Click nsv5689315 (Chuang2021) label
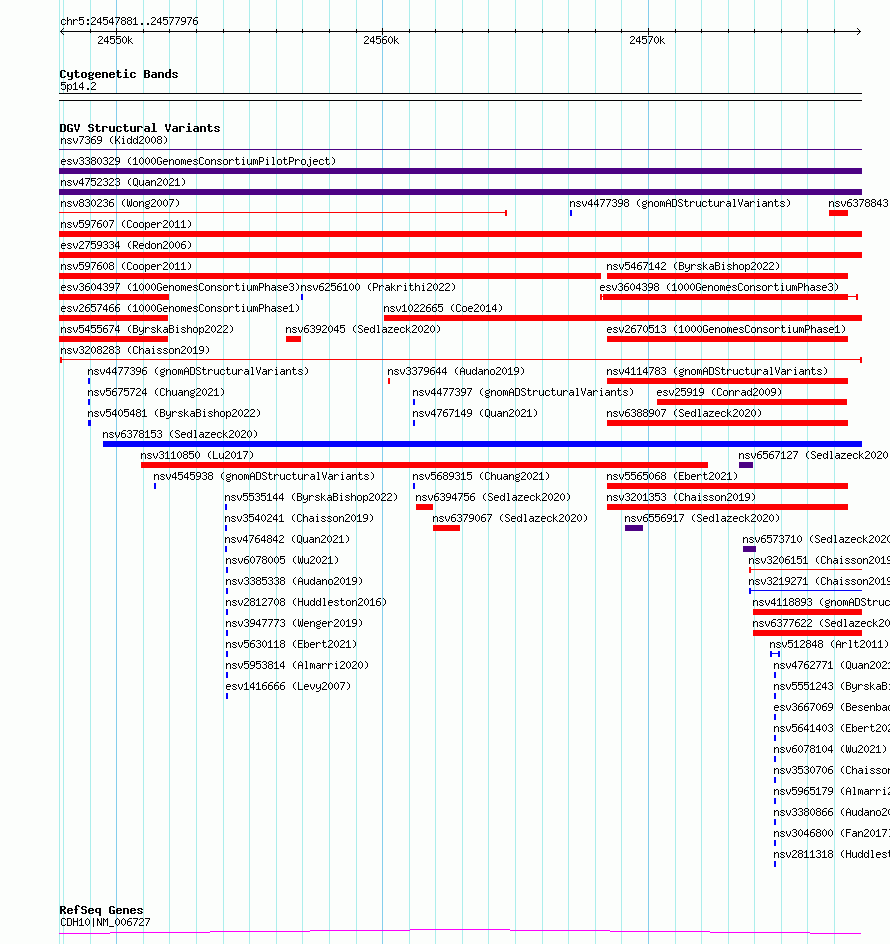The width and height of the screenshot is (890, 944). (x=481, y=477)
